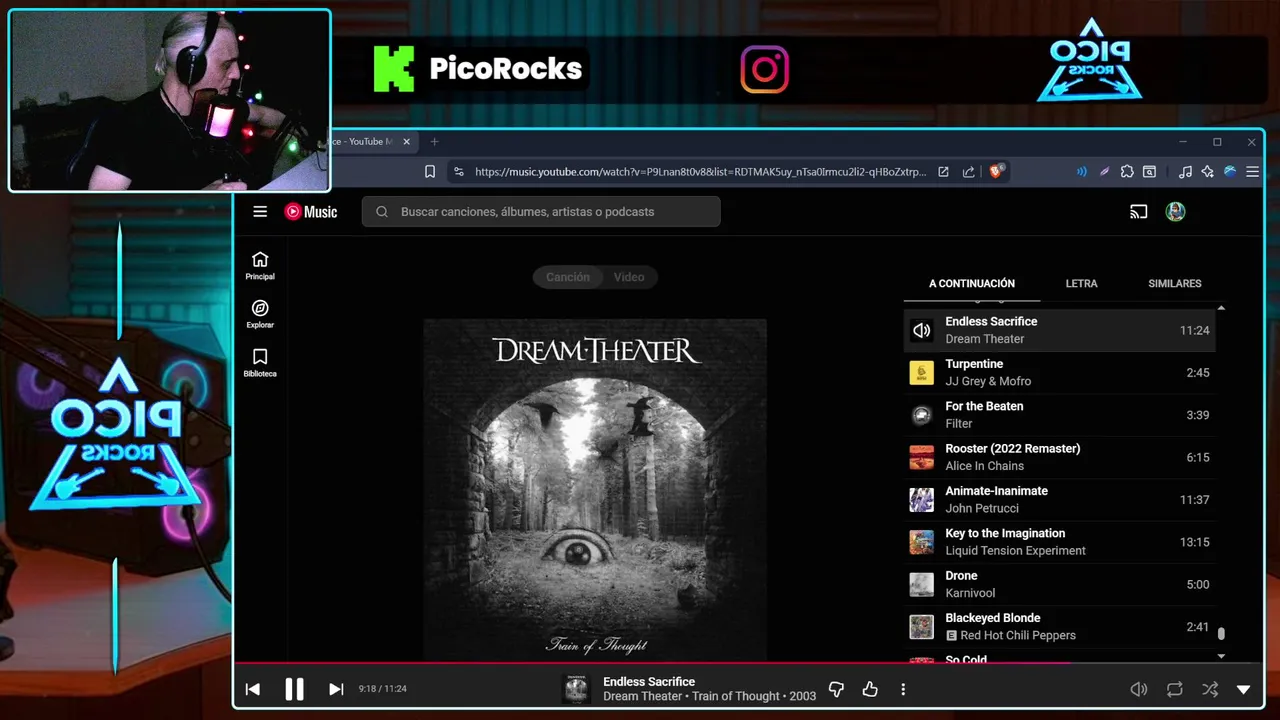This screenshot has height=720, width=1280.
Task: Open Principal in the sidebar
Action: point(260,265)
